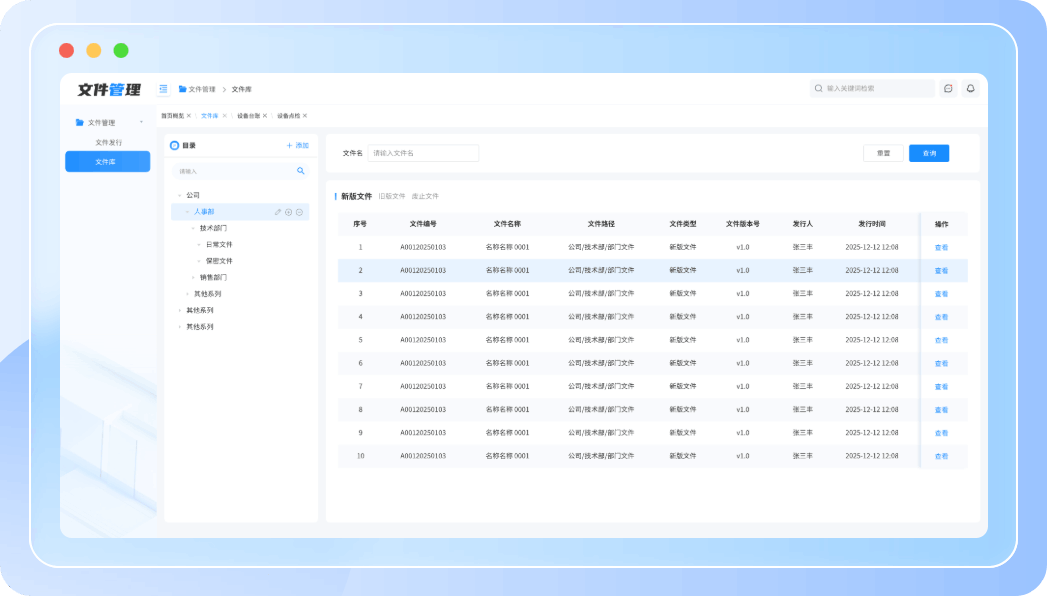The height and width of the screenshot is (596, 1047).
Task: Collapse the 技术部门 tree node
Action: coord(193,228)
